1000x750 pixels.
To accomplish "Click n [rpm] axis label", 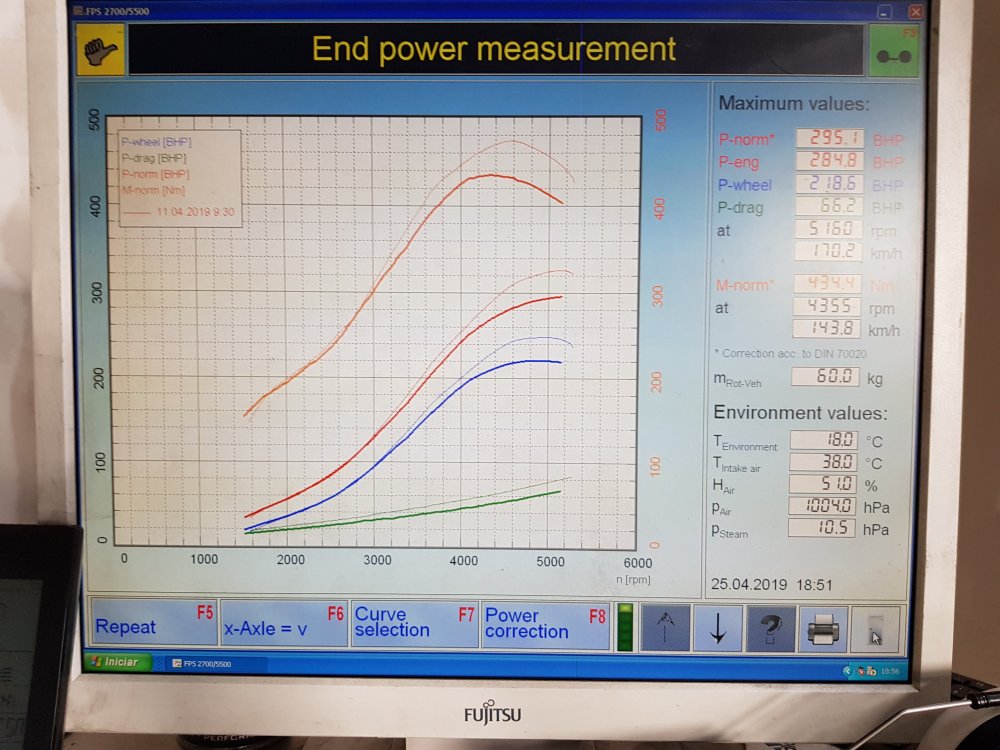I will click(633, 579).
